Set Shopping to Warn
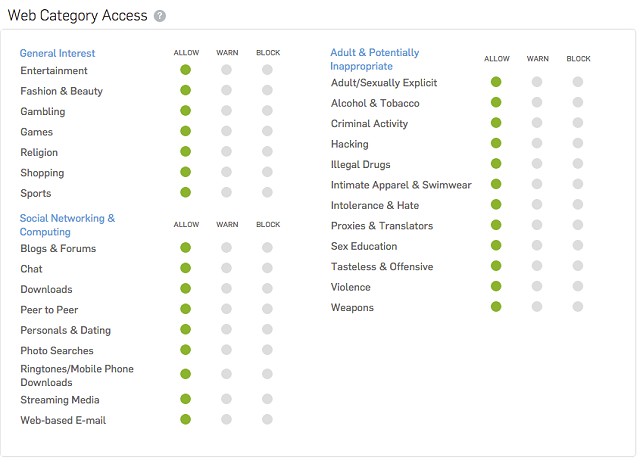 (x=226, y=172)
